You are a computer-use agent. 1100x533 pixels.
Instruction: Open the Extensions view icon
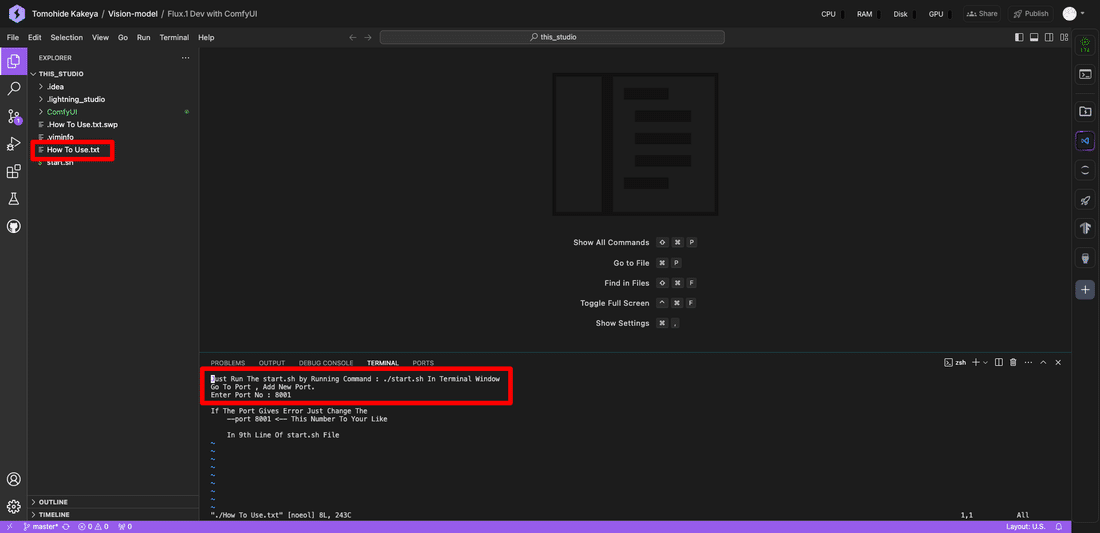point(13,172)
